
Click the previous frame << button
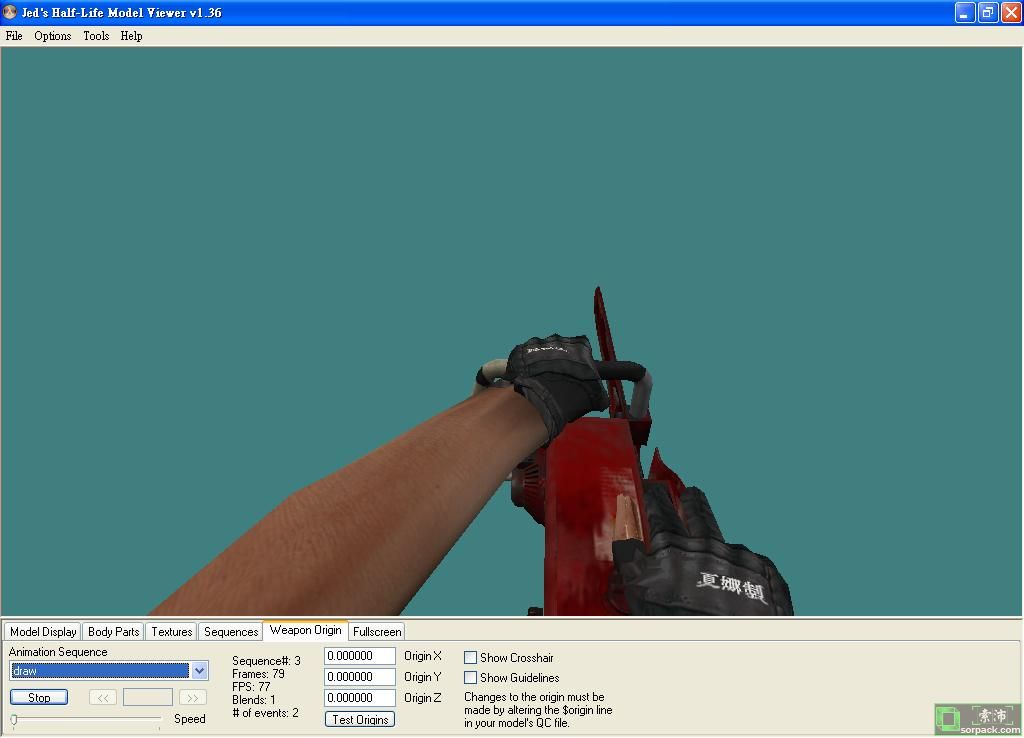point(102,697)
